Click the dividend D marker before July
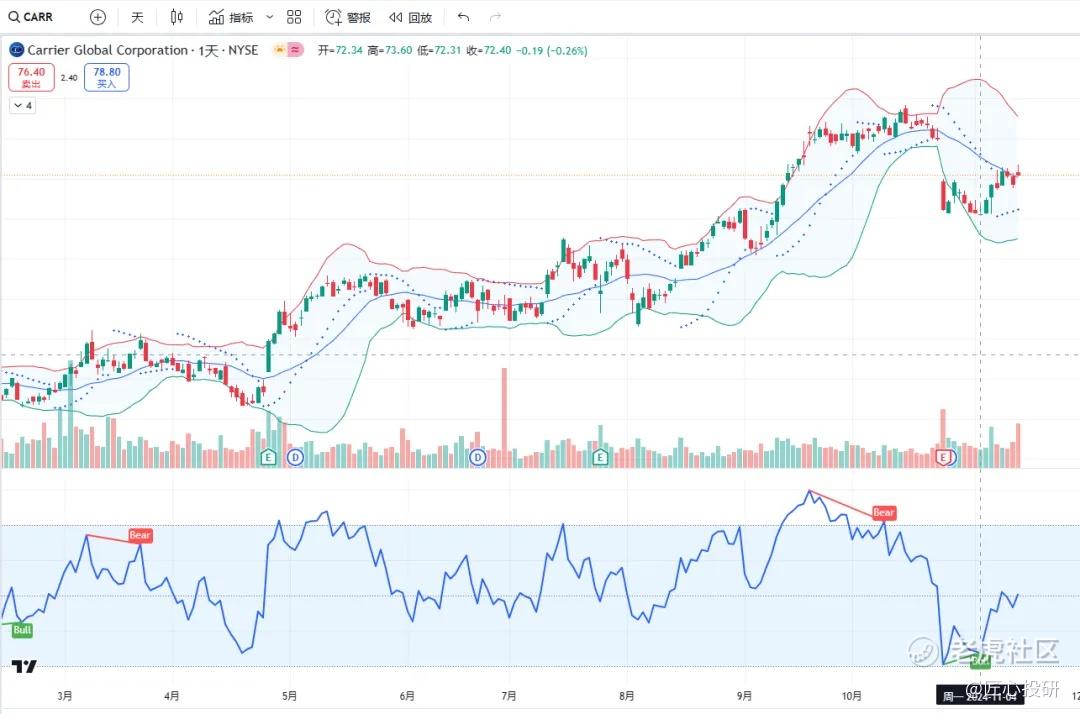1080x714 pixels. (x=477, y=457)
